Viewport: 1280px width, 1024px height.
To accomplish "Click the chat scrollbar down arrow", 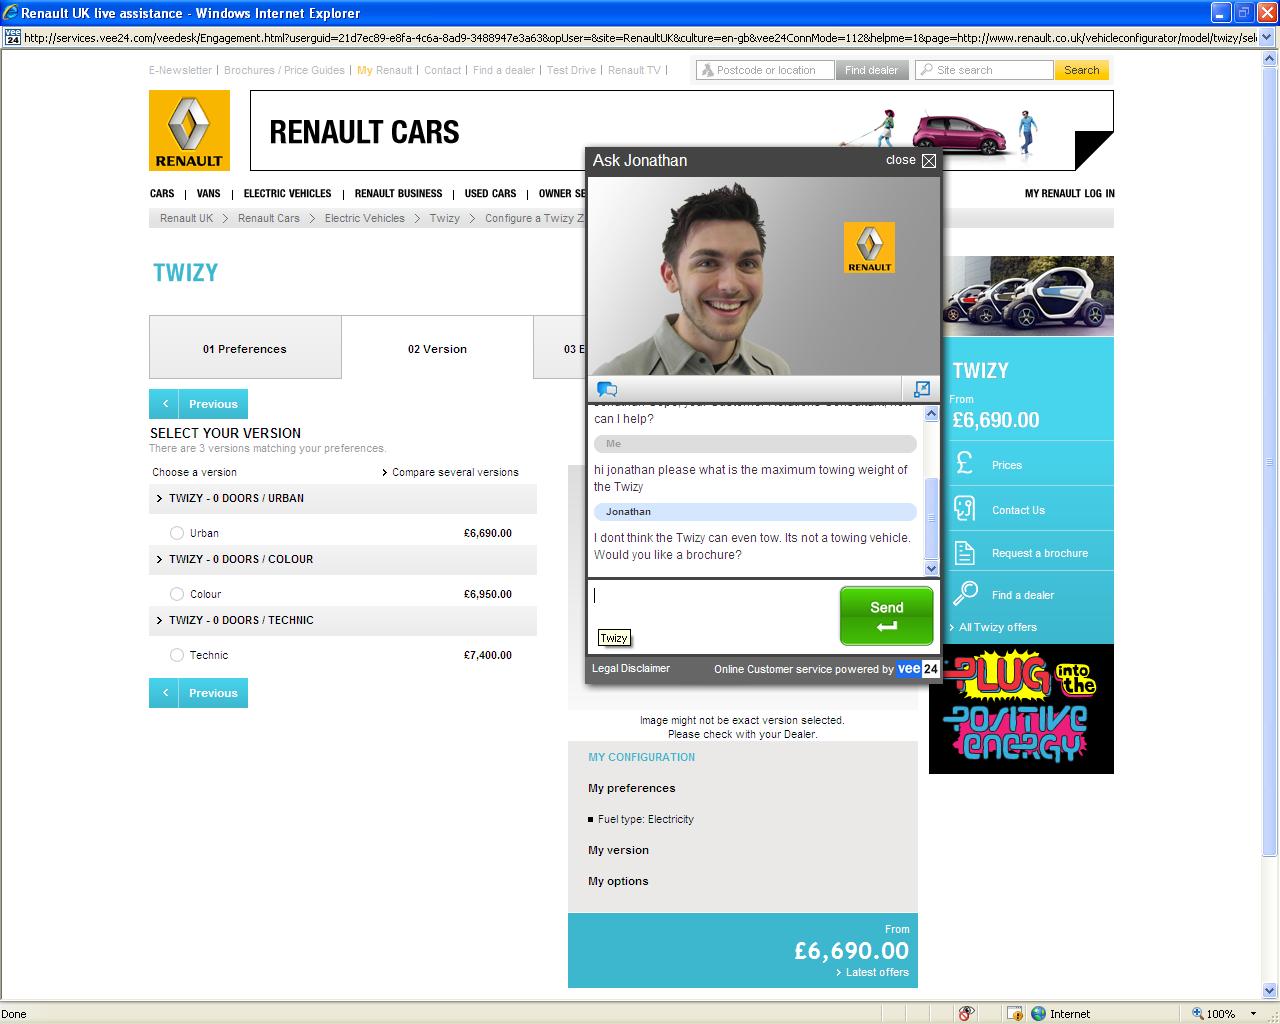I will [x=932, y=568].
